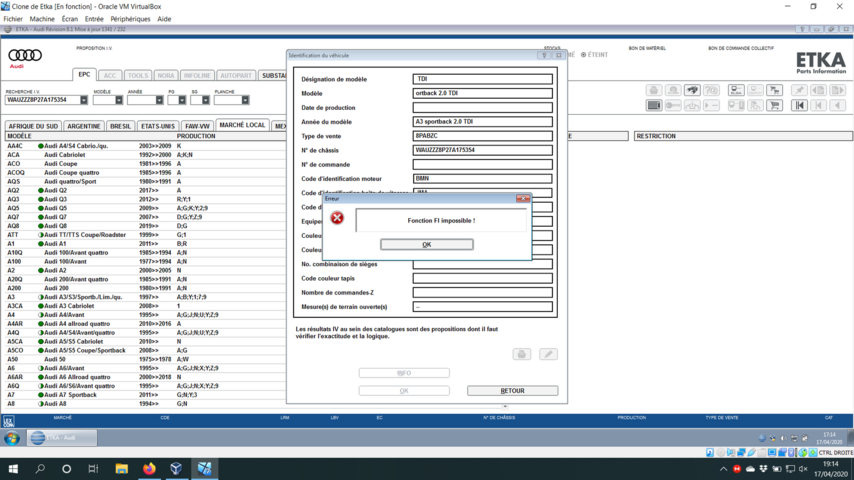Click muted volume icon in host tray
The width and height of the screenshot is (854, 480).
[803, 469]
